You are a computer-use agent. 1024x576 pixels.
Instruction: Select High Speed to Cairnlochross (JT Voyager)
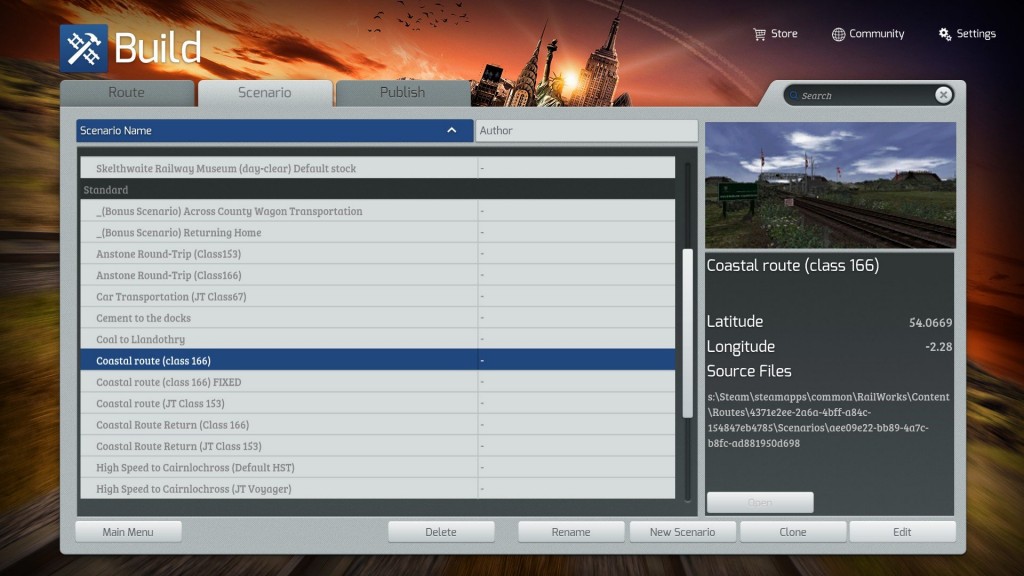coord(195,489)
